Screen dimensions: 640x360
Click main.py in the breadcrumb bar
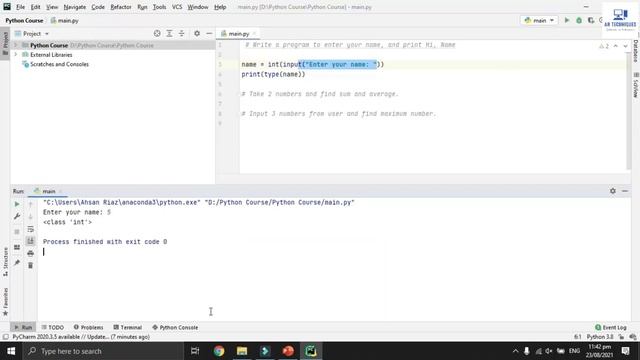click(x=64, y=20)
